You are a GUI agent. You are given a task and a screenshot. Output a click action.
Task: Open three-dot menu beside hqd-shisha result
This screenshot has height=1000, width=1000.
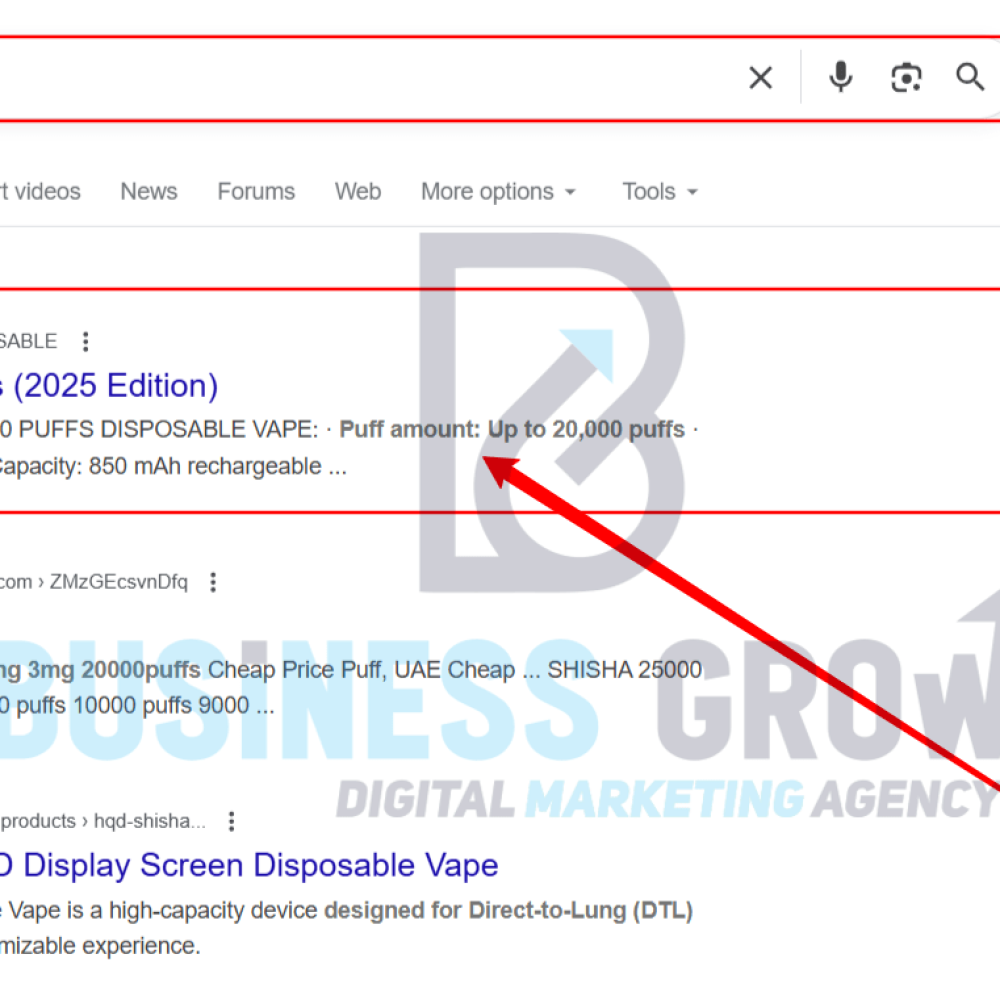point(232,821)
